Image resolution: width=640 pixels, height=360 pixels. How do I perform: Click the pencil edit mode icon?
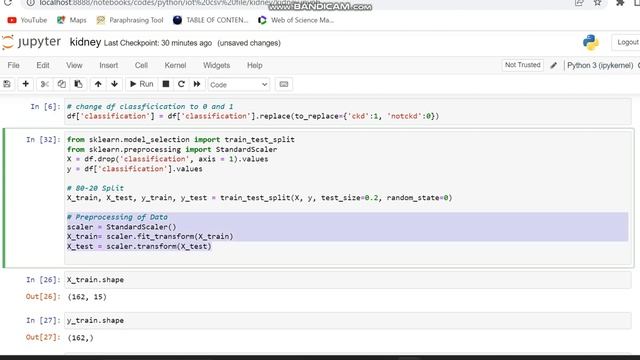click(x=553, y=65)
